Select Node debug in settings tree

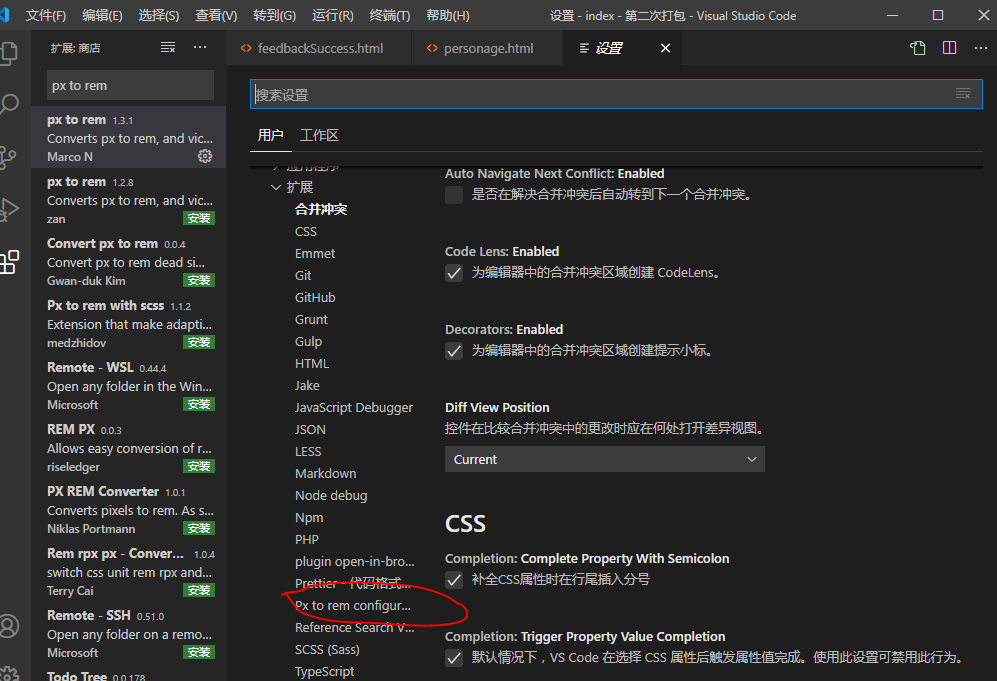(x=331, y=495)
